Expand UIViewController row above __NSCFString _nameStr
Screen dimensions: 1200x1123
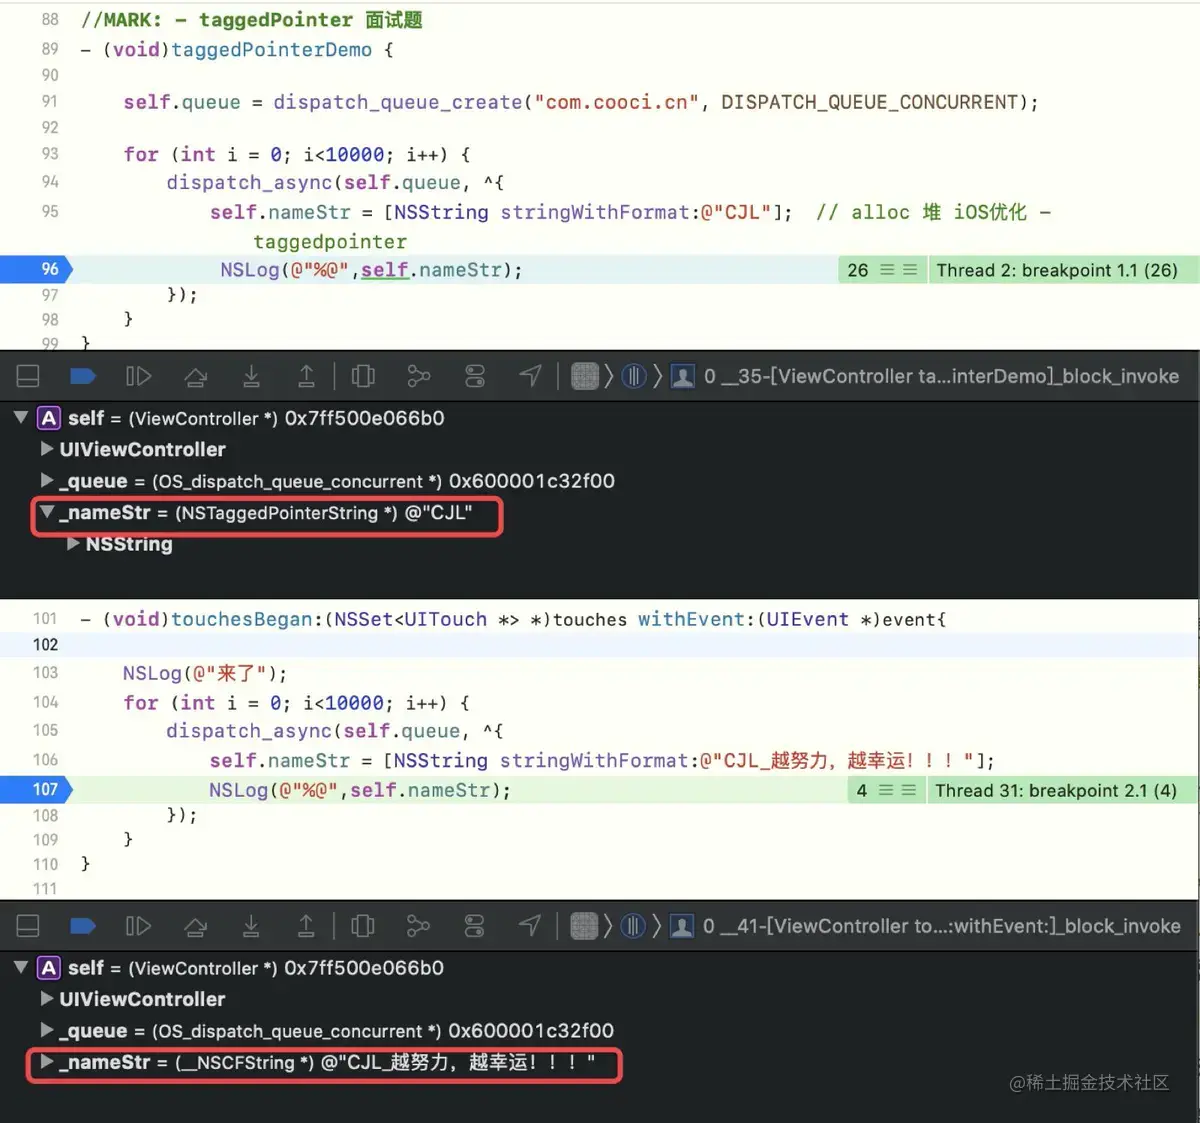pos(47,999)
